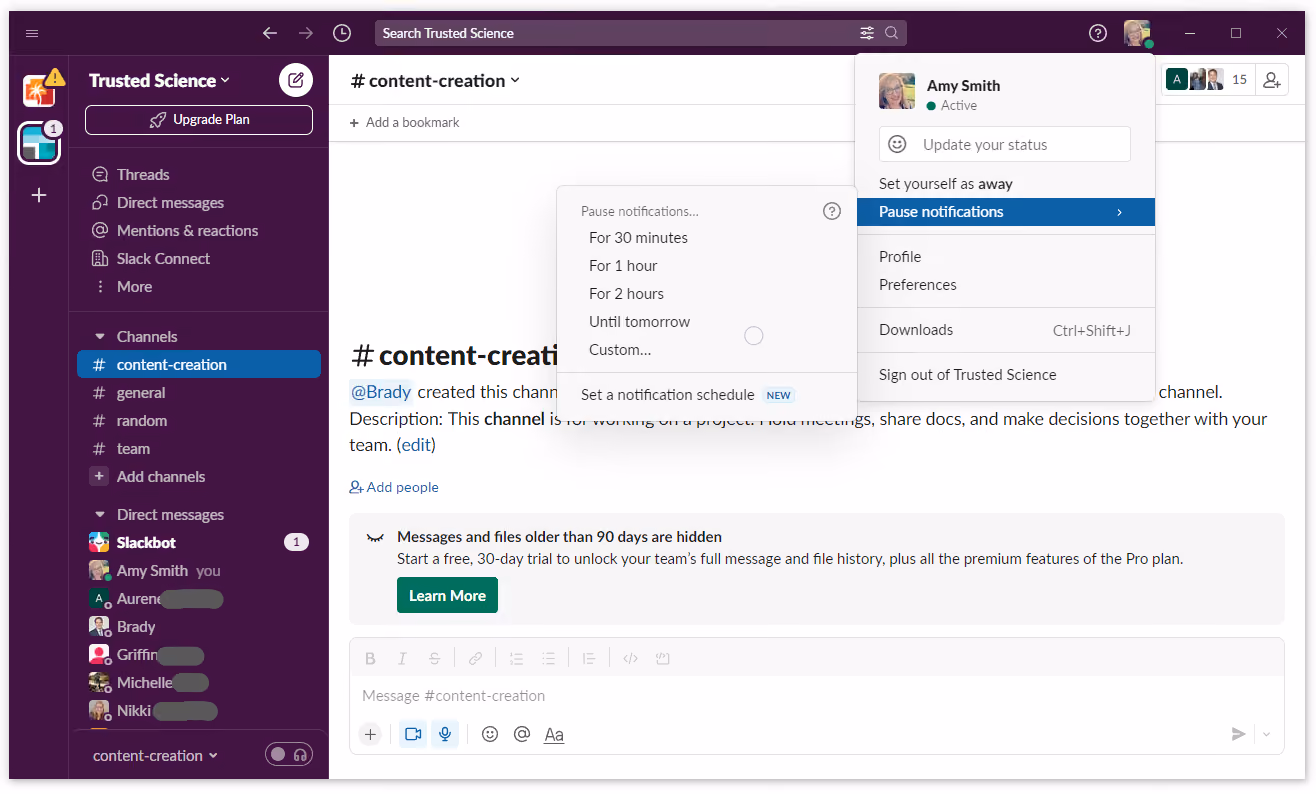The height and width of the screenshot is (794, 1316).
Task: Click Upgrade Plan button
Action: tap(199, 120)
